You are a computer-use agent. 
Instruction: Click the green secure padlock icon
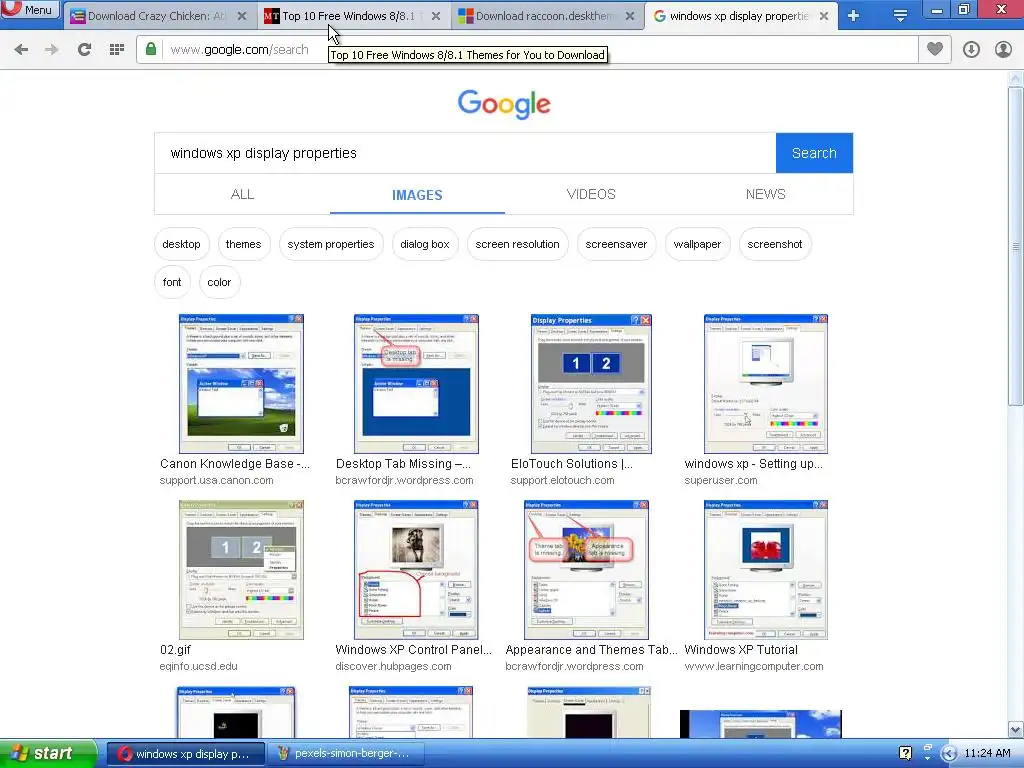151,49
